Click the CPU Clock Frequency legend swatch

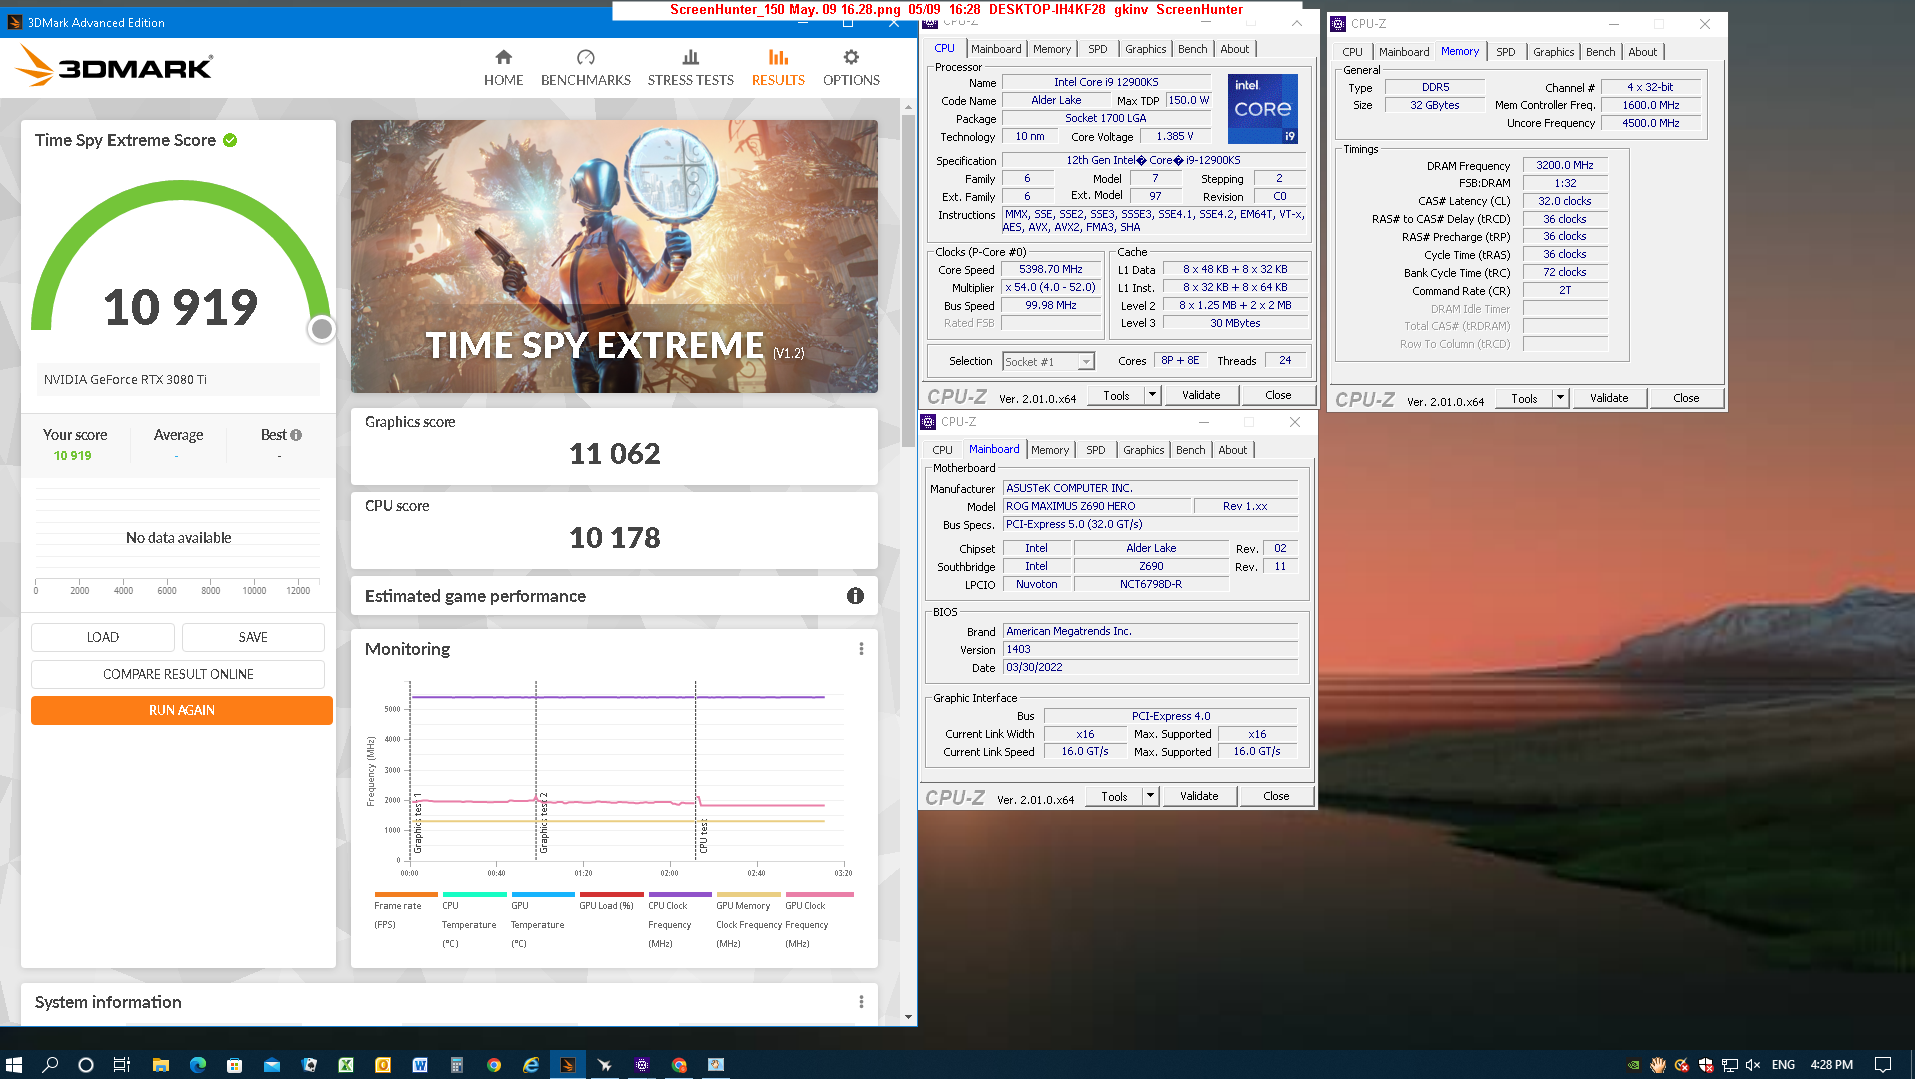[x=680, y=894]
